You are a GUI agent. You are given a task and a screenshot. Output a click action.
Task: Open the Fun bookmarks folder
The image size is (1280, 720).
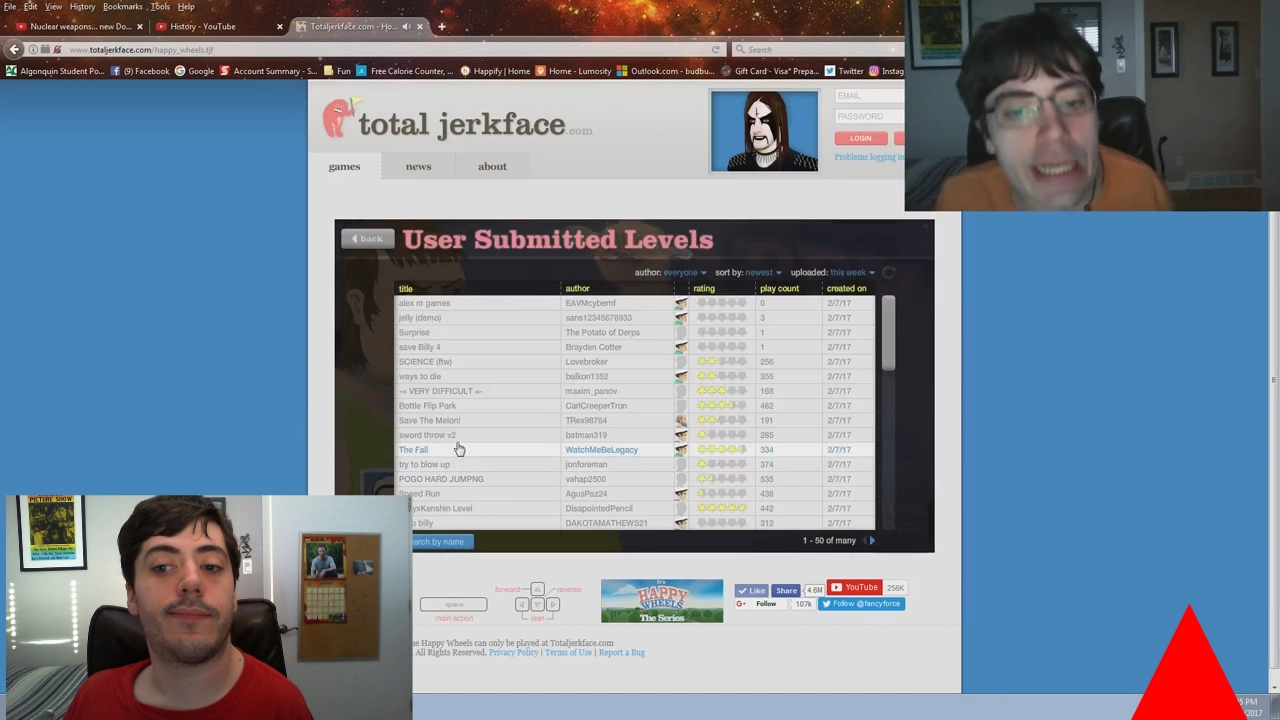[x=336, y=71]
